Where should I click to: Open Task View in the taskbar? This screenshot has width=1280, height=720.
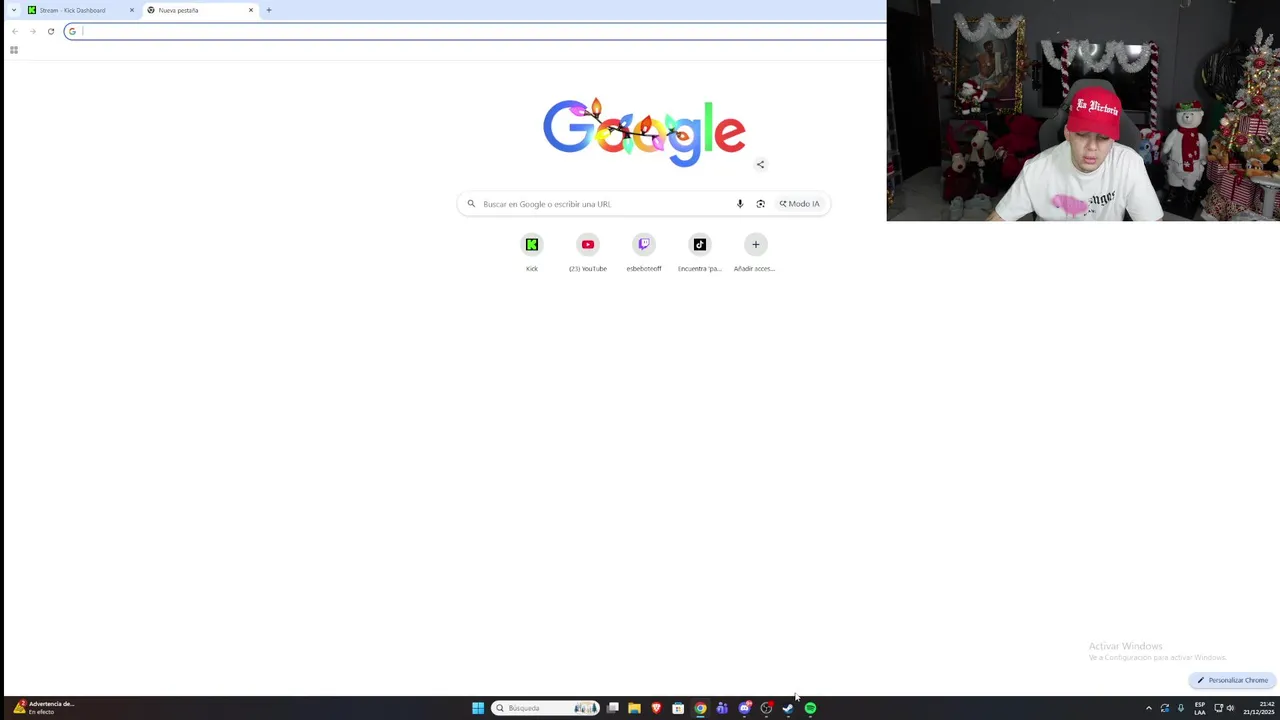click(612, 708)
